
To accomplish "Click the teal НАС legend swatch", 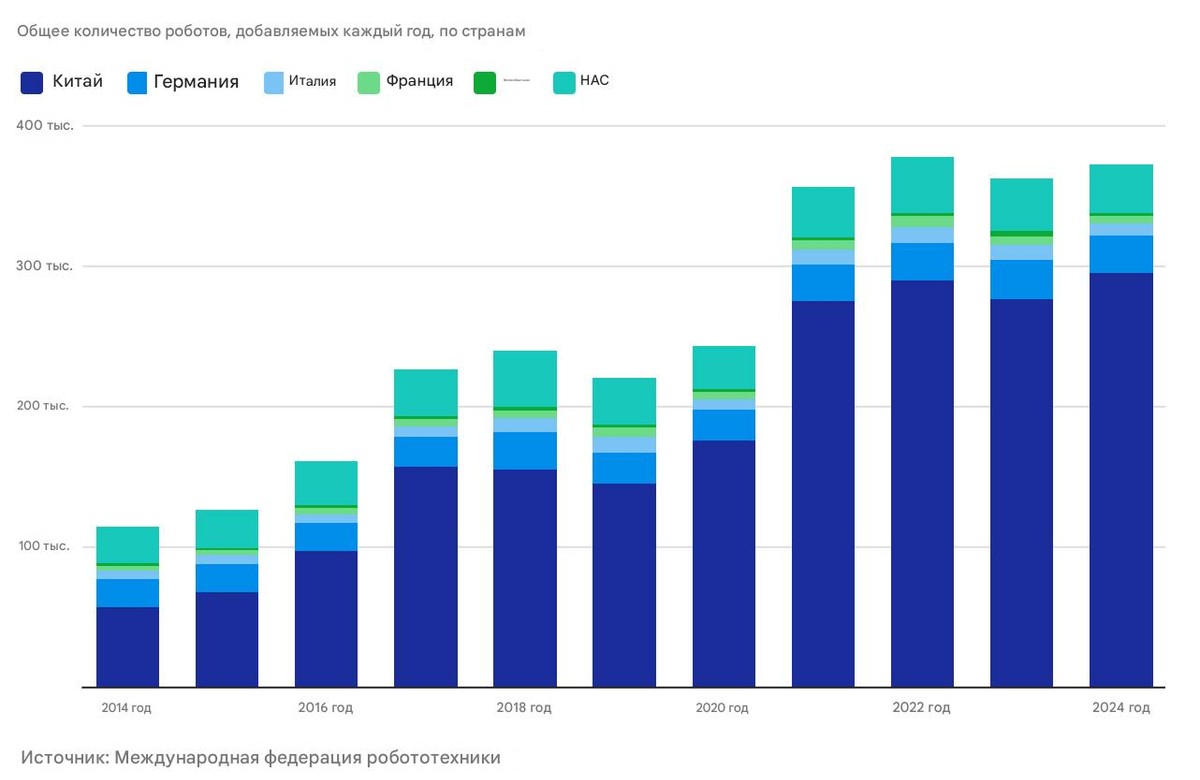I will (564, 83).
